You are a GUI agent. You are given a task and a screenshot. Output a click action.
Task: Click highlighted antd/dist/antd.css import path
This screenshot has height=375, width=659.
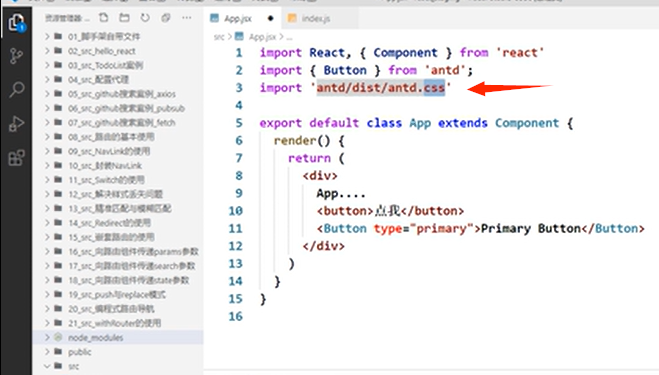point(380,88)
